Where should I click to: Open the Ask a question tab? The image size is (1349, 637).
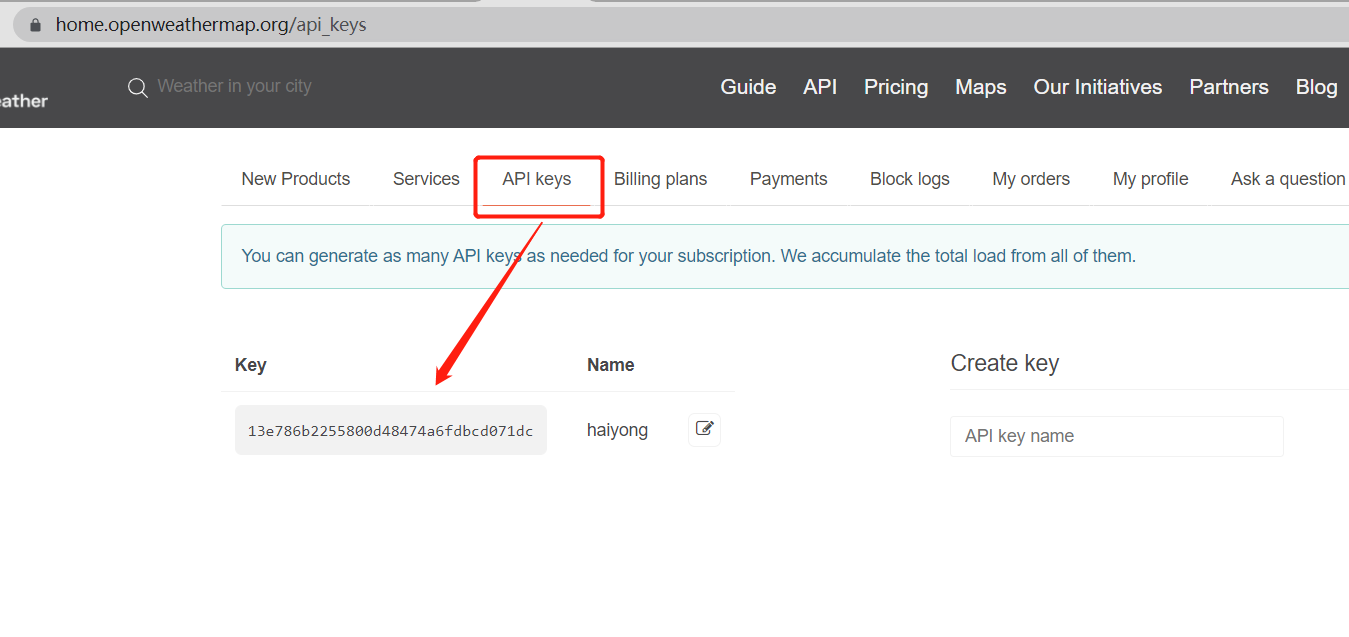(x=1288, y=179)
